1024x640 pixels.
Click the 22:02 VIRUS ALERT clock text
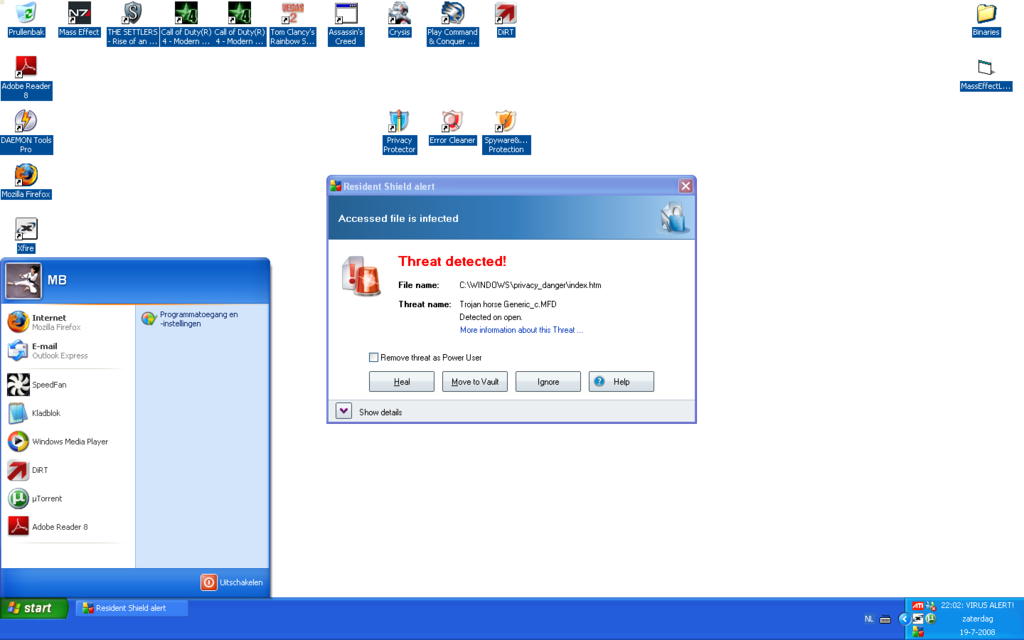click(x=977, y=605)
